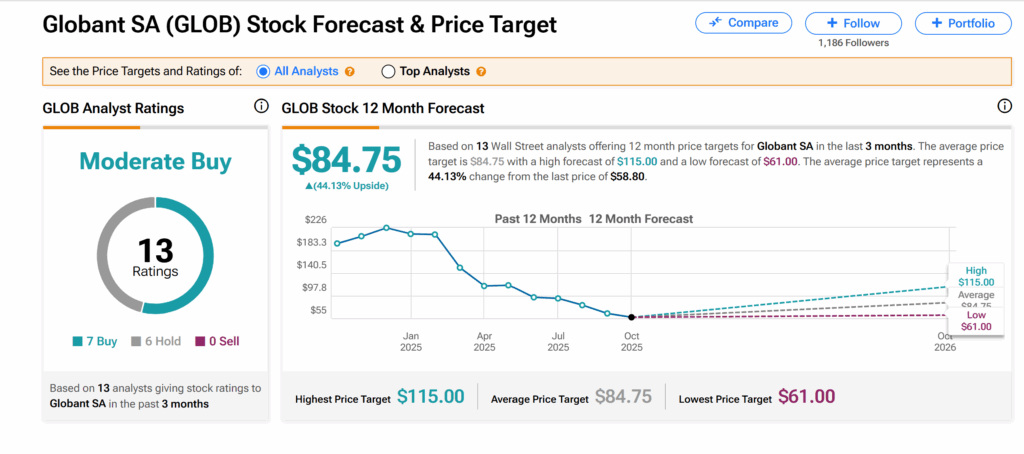Click the gray Hold legend square
Screen dimensions: 1024x454
136,342
